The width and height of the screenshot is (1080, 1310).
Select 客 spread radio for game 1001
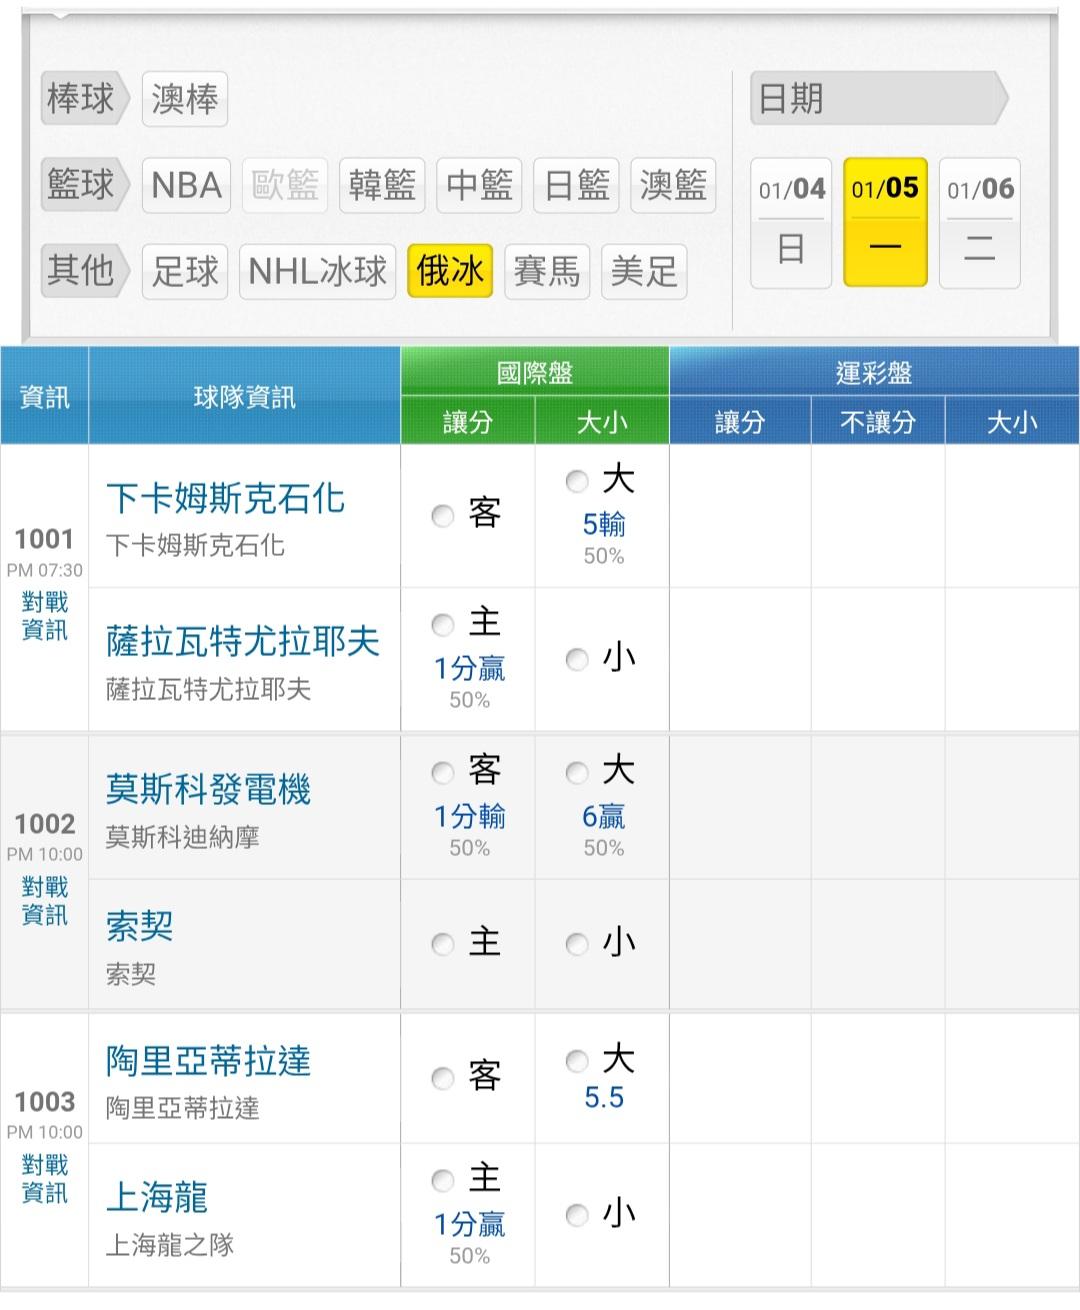[443, 516]
